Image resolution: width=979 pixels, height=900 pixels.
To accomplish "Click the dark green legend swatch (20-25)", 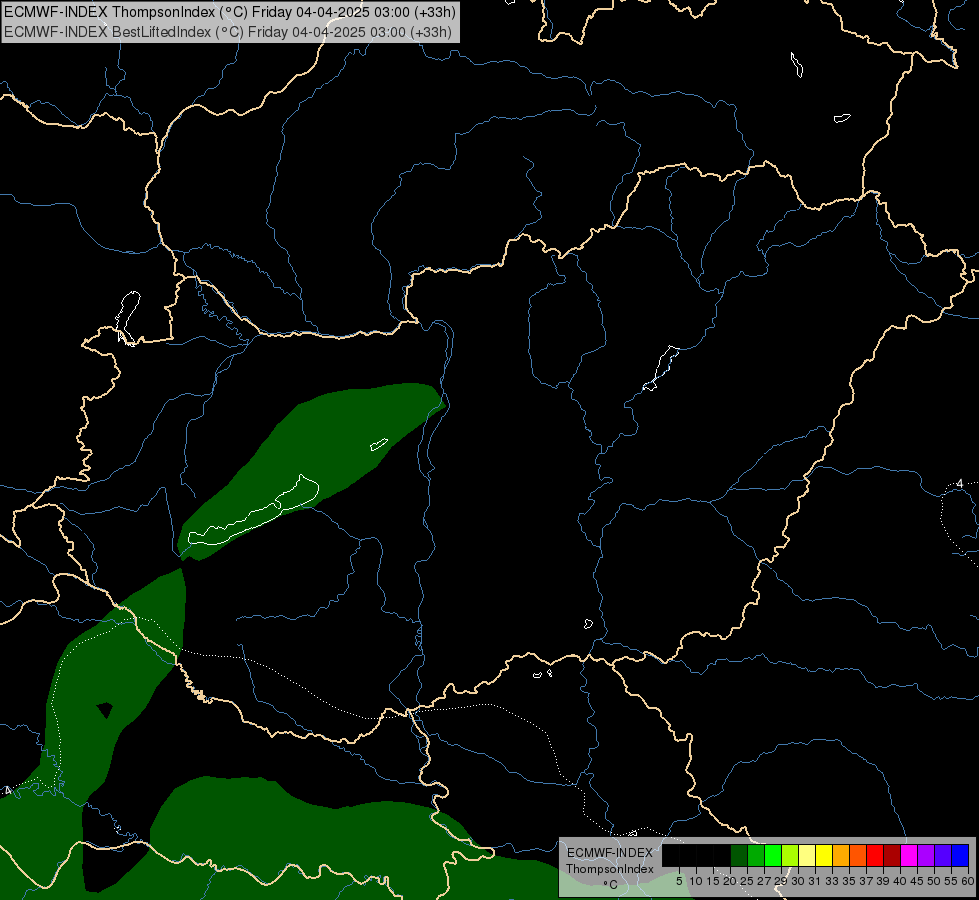I will pos(739,855).
